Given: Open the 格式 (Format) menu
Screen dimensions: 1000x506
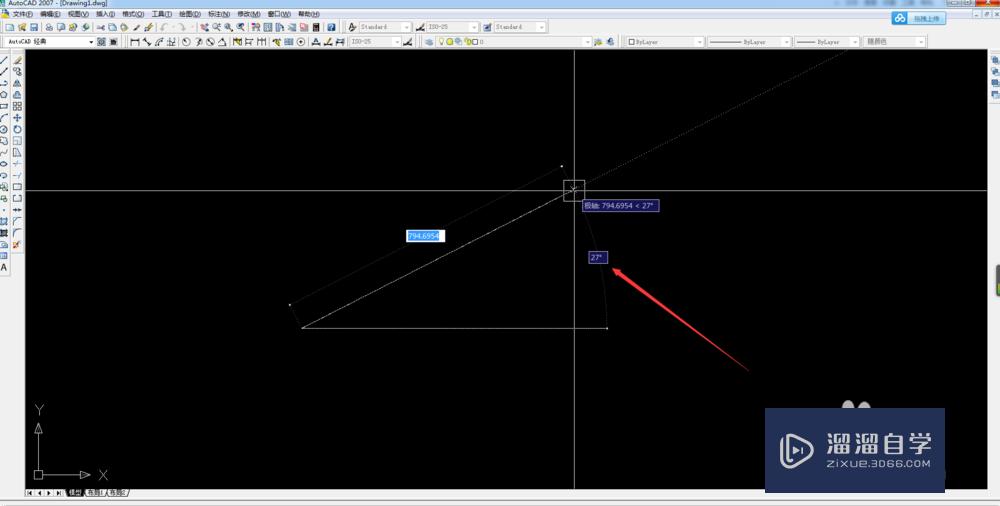Looking at the screenshot, I should (133, 13).
